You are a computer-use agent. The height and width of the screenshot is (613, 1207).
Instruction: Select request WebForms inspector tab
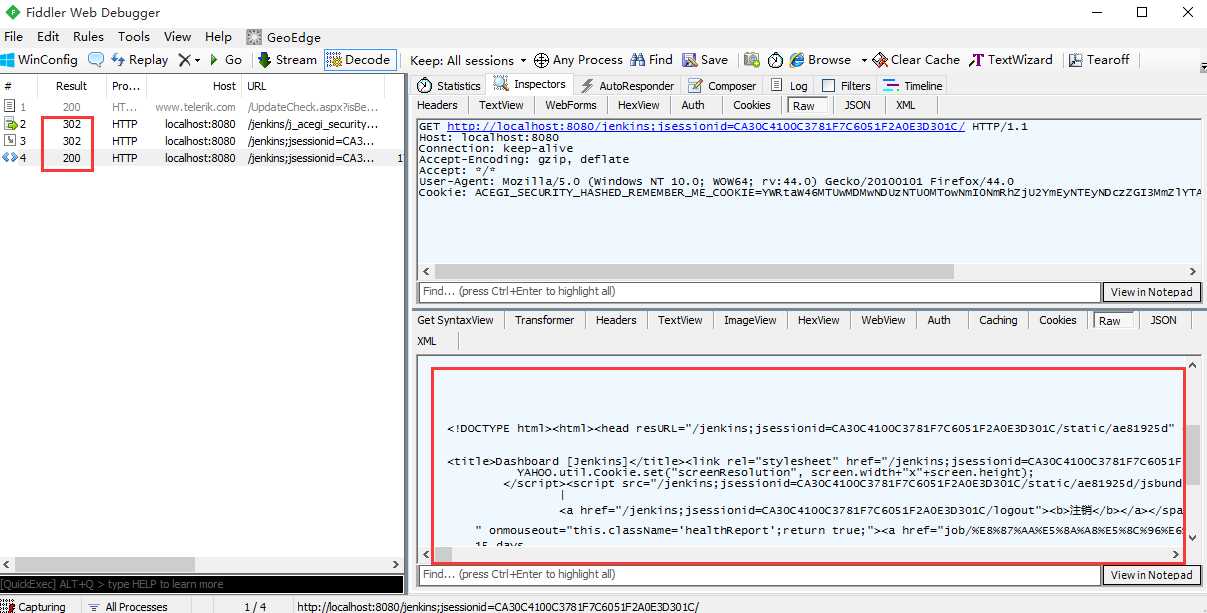571,105
